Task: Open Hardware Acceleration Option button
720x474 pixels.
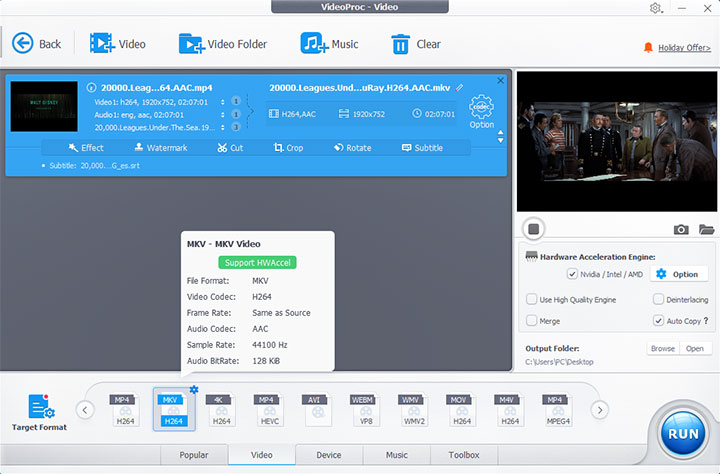Action: (x=677, y=274)
